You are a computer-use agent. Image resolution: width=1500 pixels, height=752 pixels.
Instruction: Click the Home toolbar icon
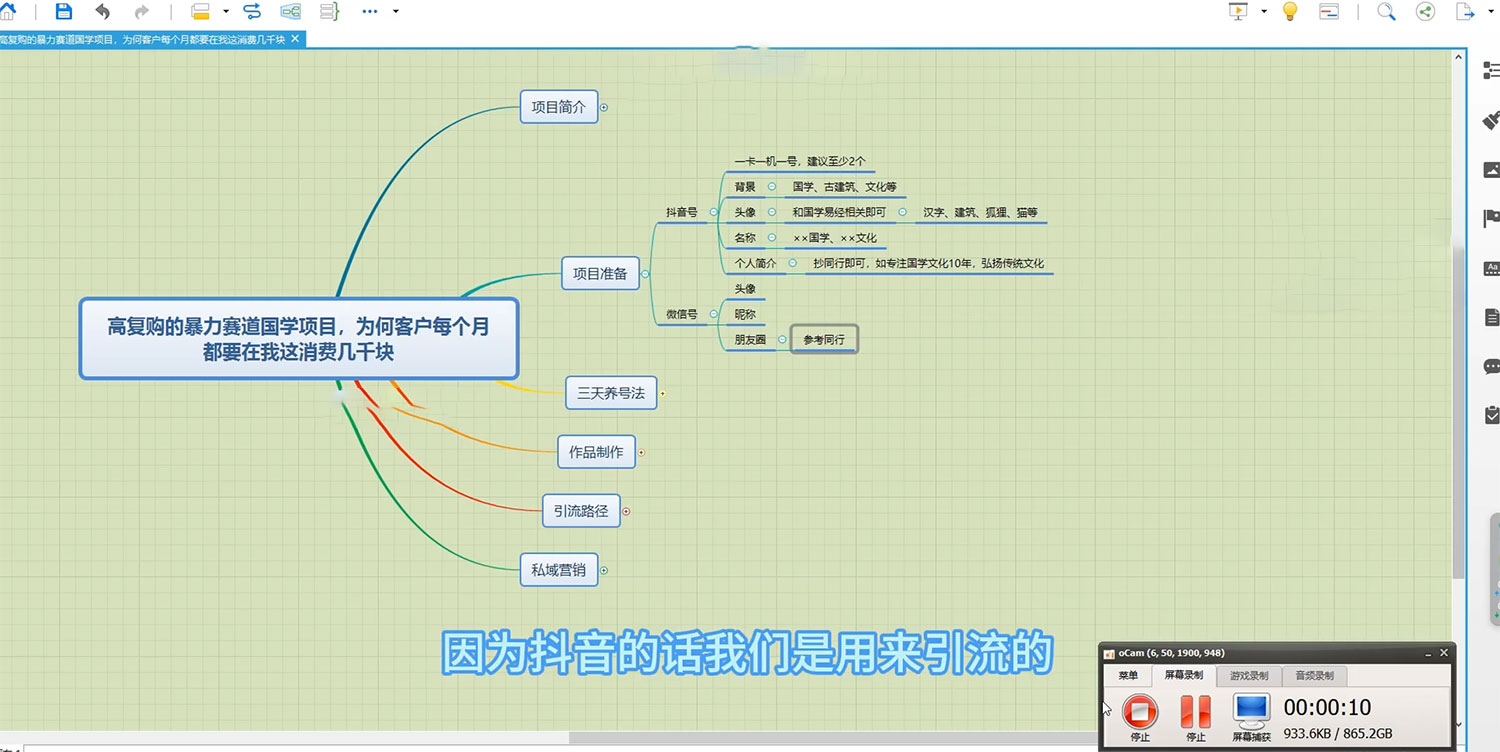pos(9,12)
